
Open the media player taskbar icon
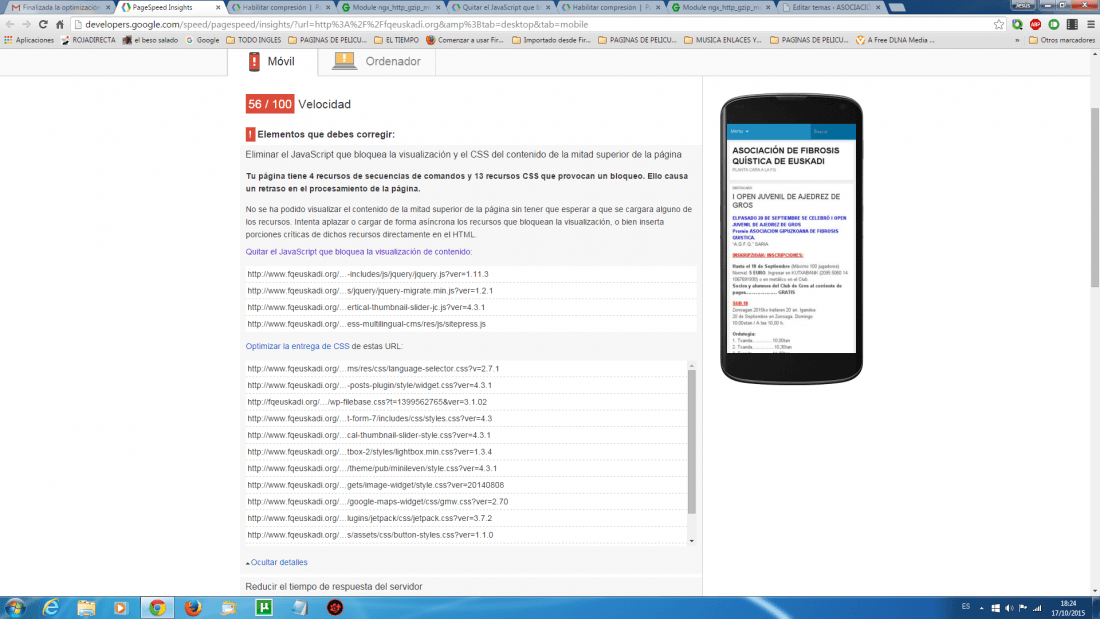pos(121,608)
